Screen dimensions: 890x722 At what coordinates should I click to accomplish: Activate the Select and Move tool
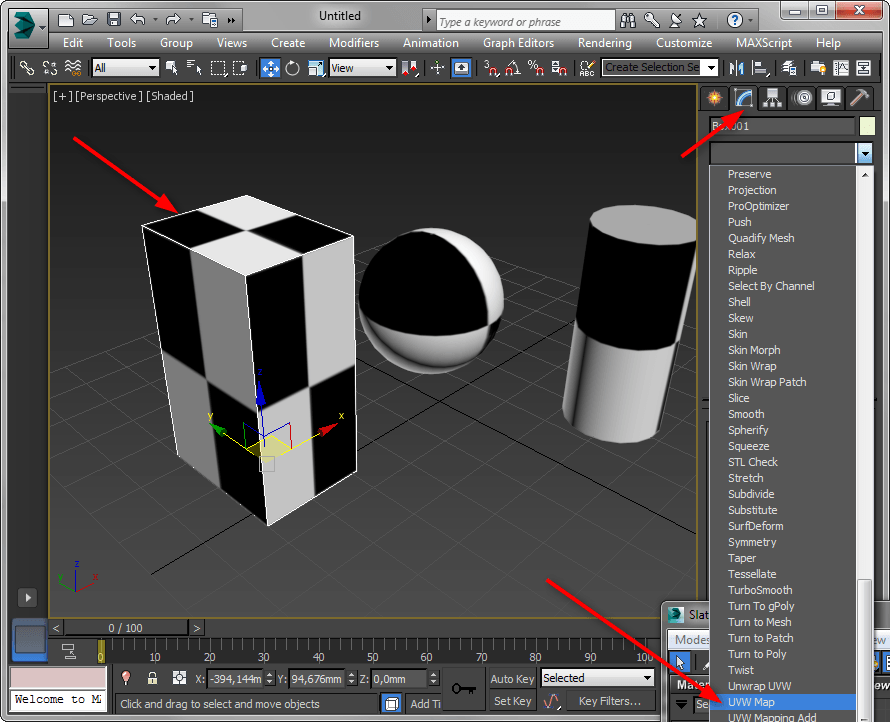[x=270, y=68]
